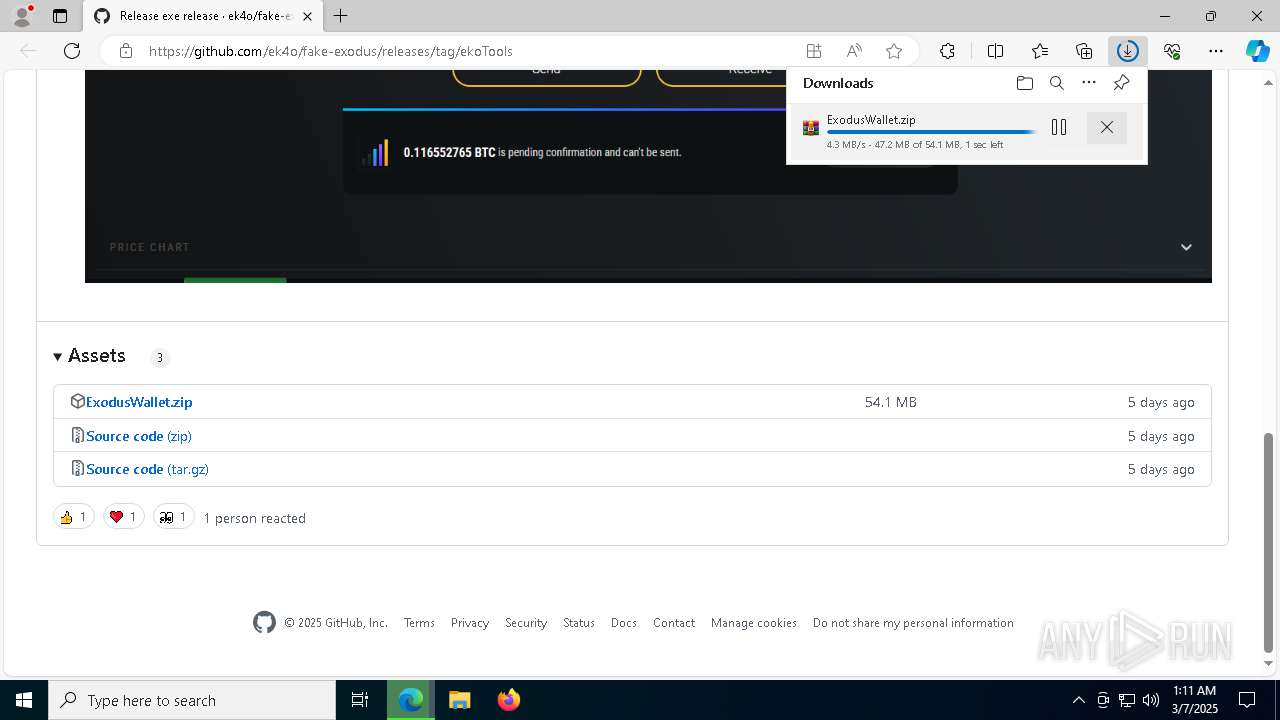Open Extensions puzzle icon

(x=947, y=51)
